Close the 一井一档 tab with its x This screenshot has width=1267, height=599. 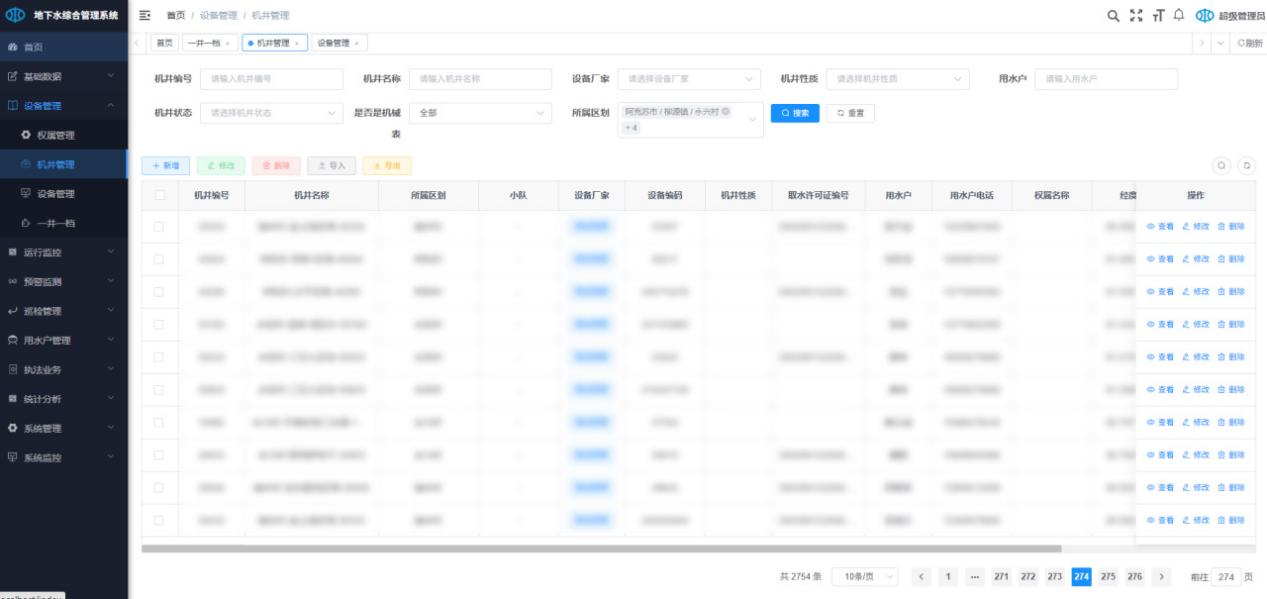pyautogui.click(x=226, y=43)
